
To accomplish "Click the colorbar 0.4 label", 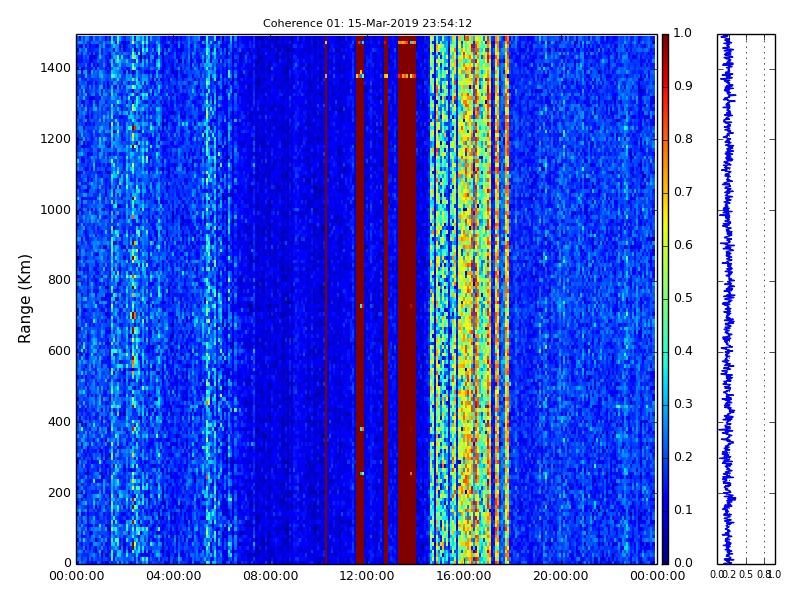I will (x=683, y=352).
